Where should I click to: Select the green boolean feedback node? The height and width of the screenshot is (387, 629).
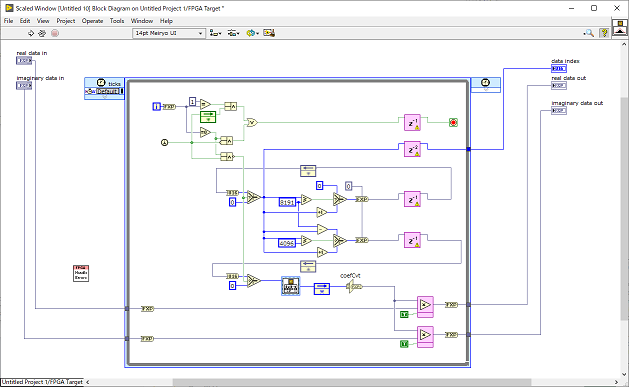pyautogui.click(x=208, y=117)
